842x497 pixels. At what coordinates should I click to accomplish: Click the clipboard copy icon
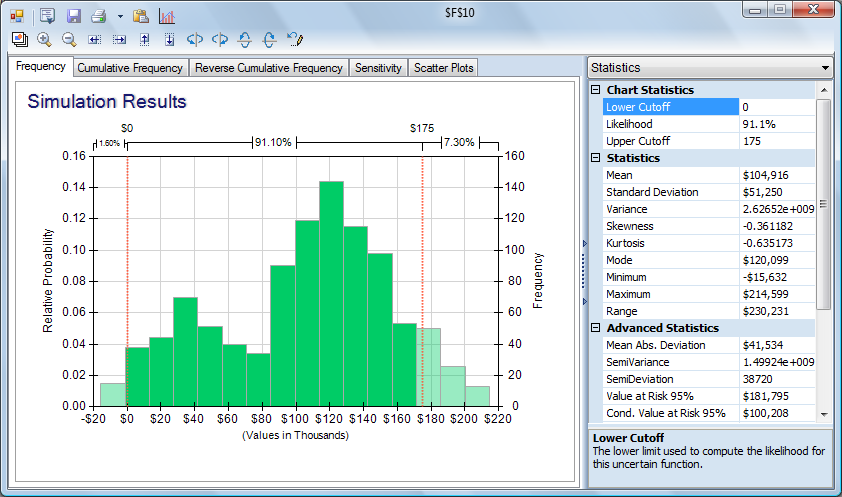(141, 16)
